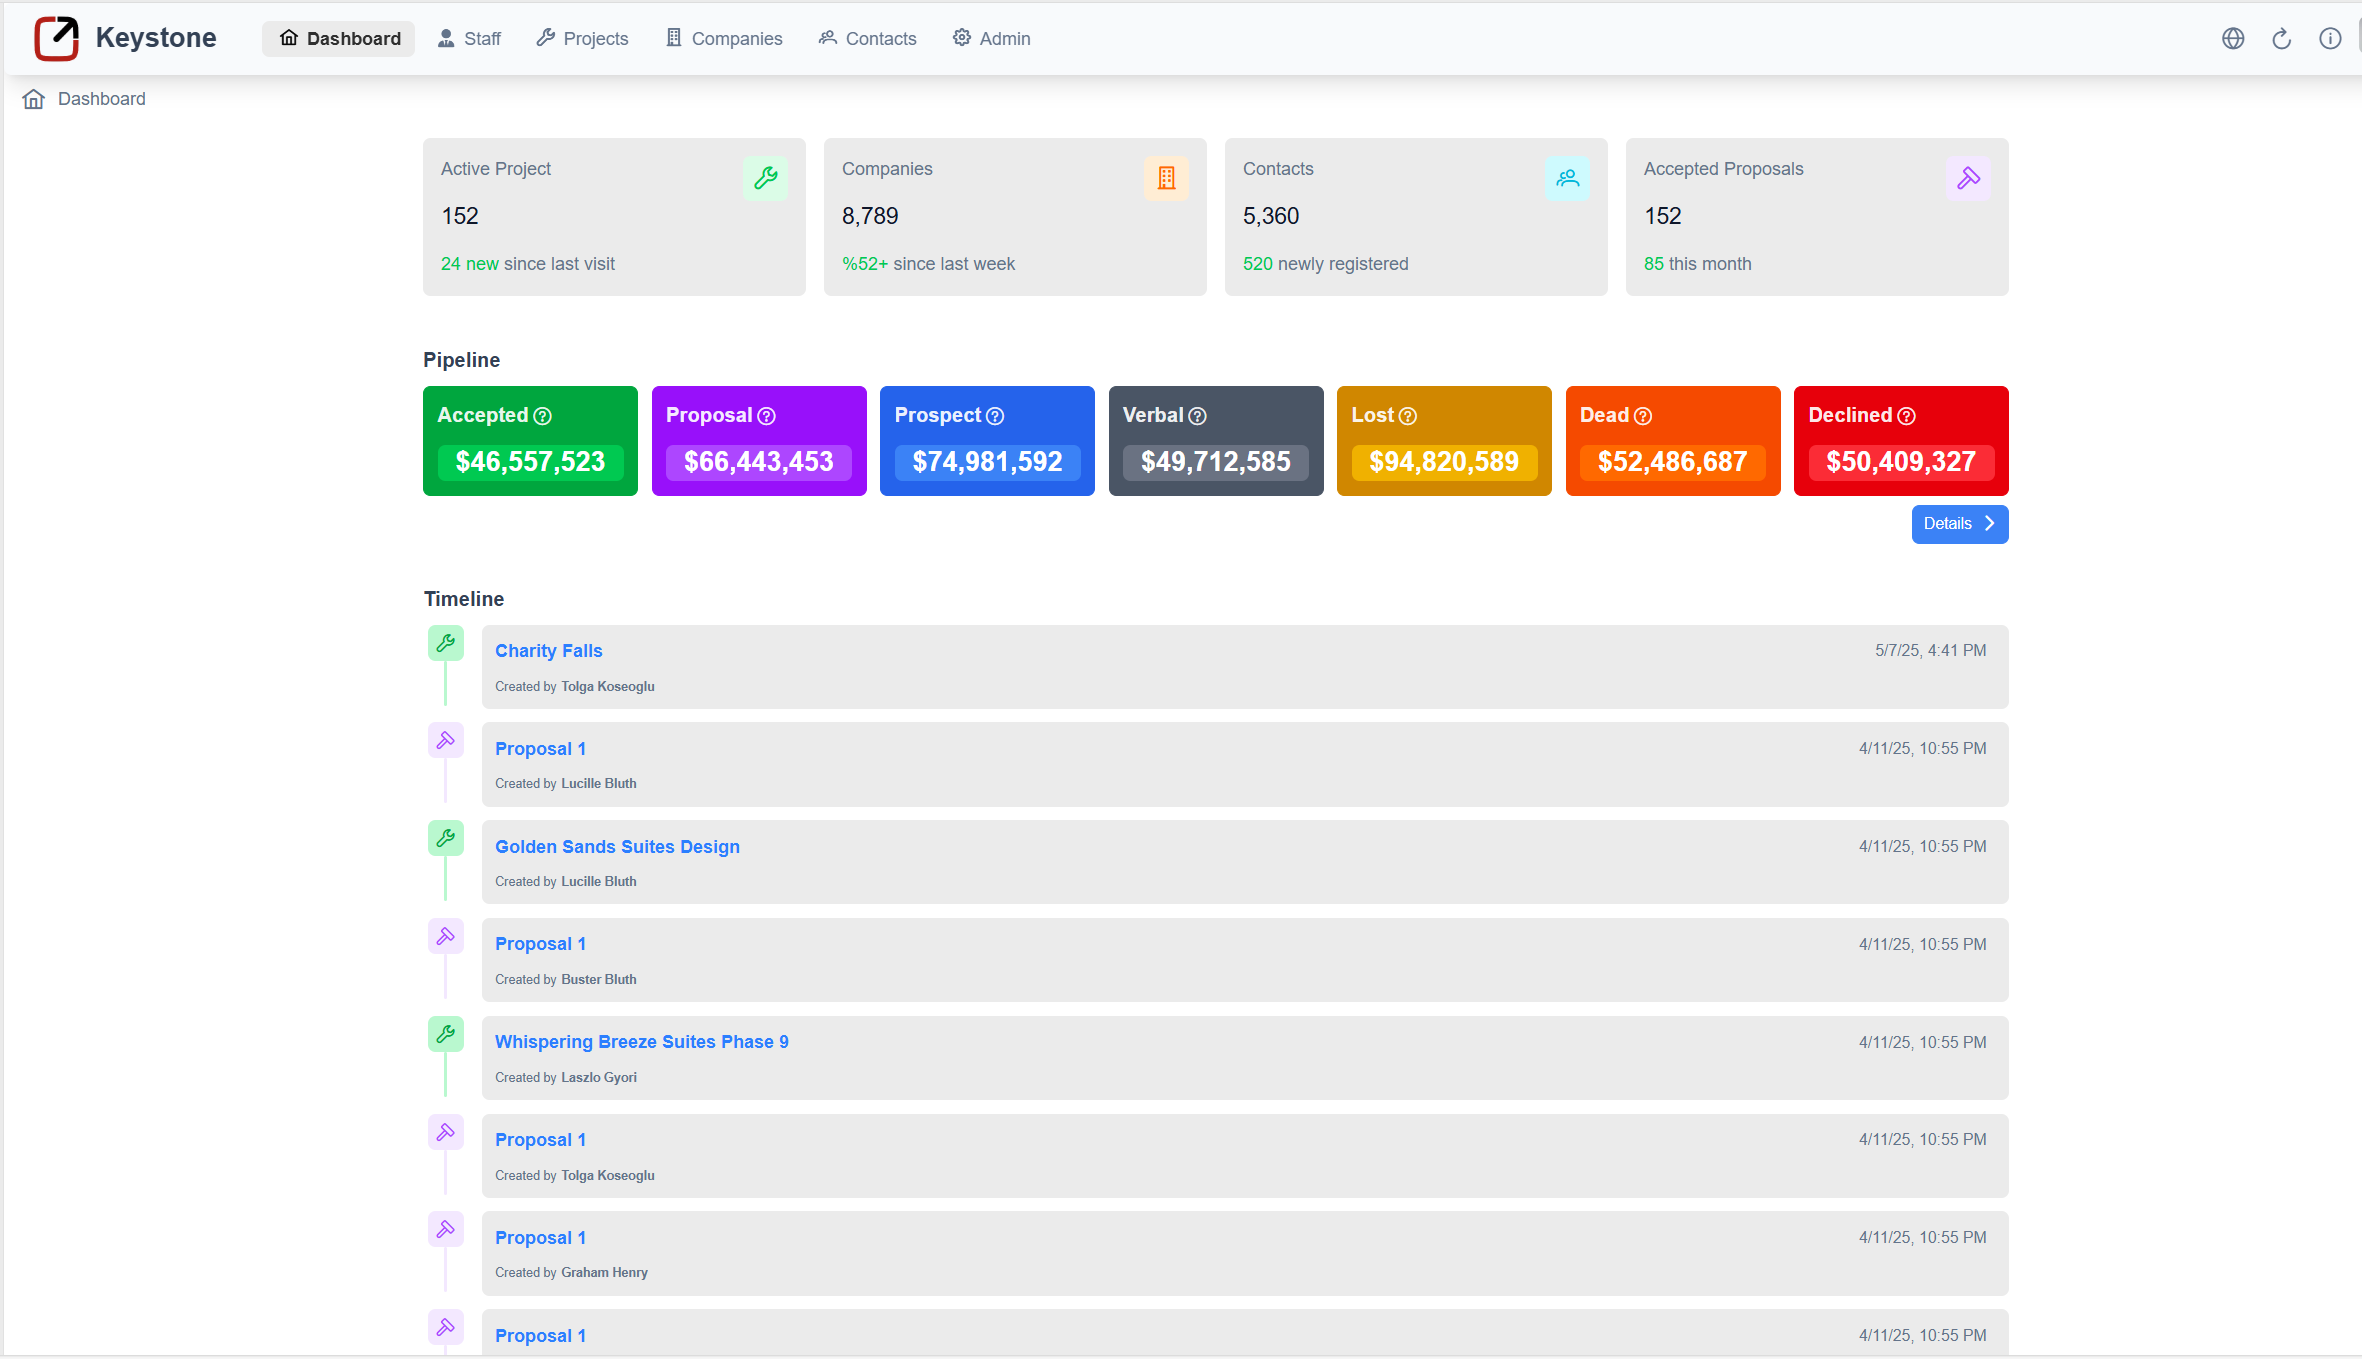The width and height of the screenshot is (2362, 1359).
Task: Click the Keystone logo icon
Action: coord(56,38)
